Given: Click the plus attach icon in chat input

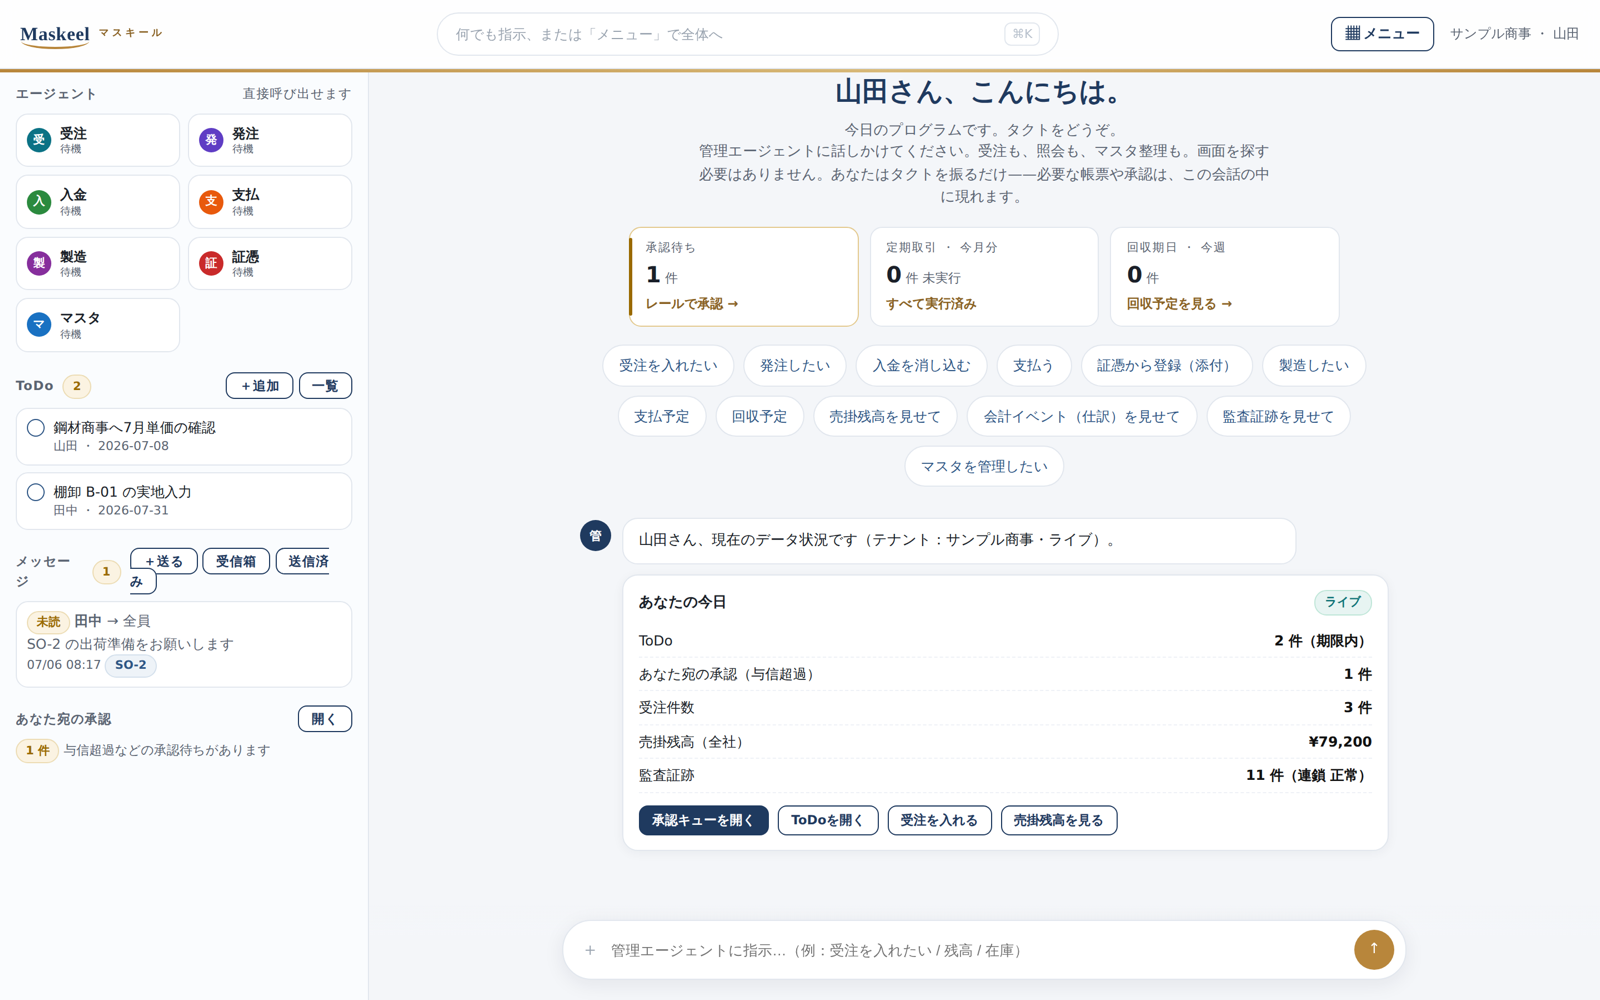Looking at the screenshot, I should tap(590, 950).
